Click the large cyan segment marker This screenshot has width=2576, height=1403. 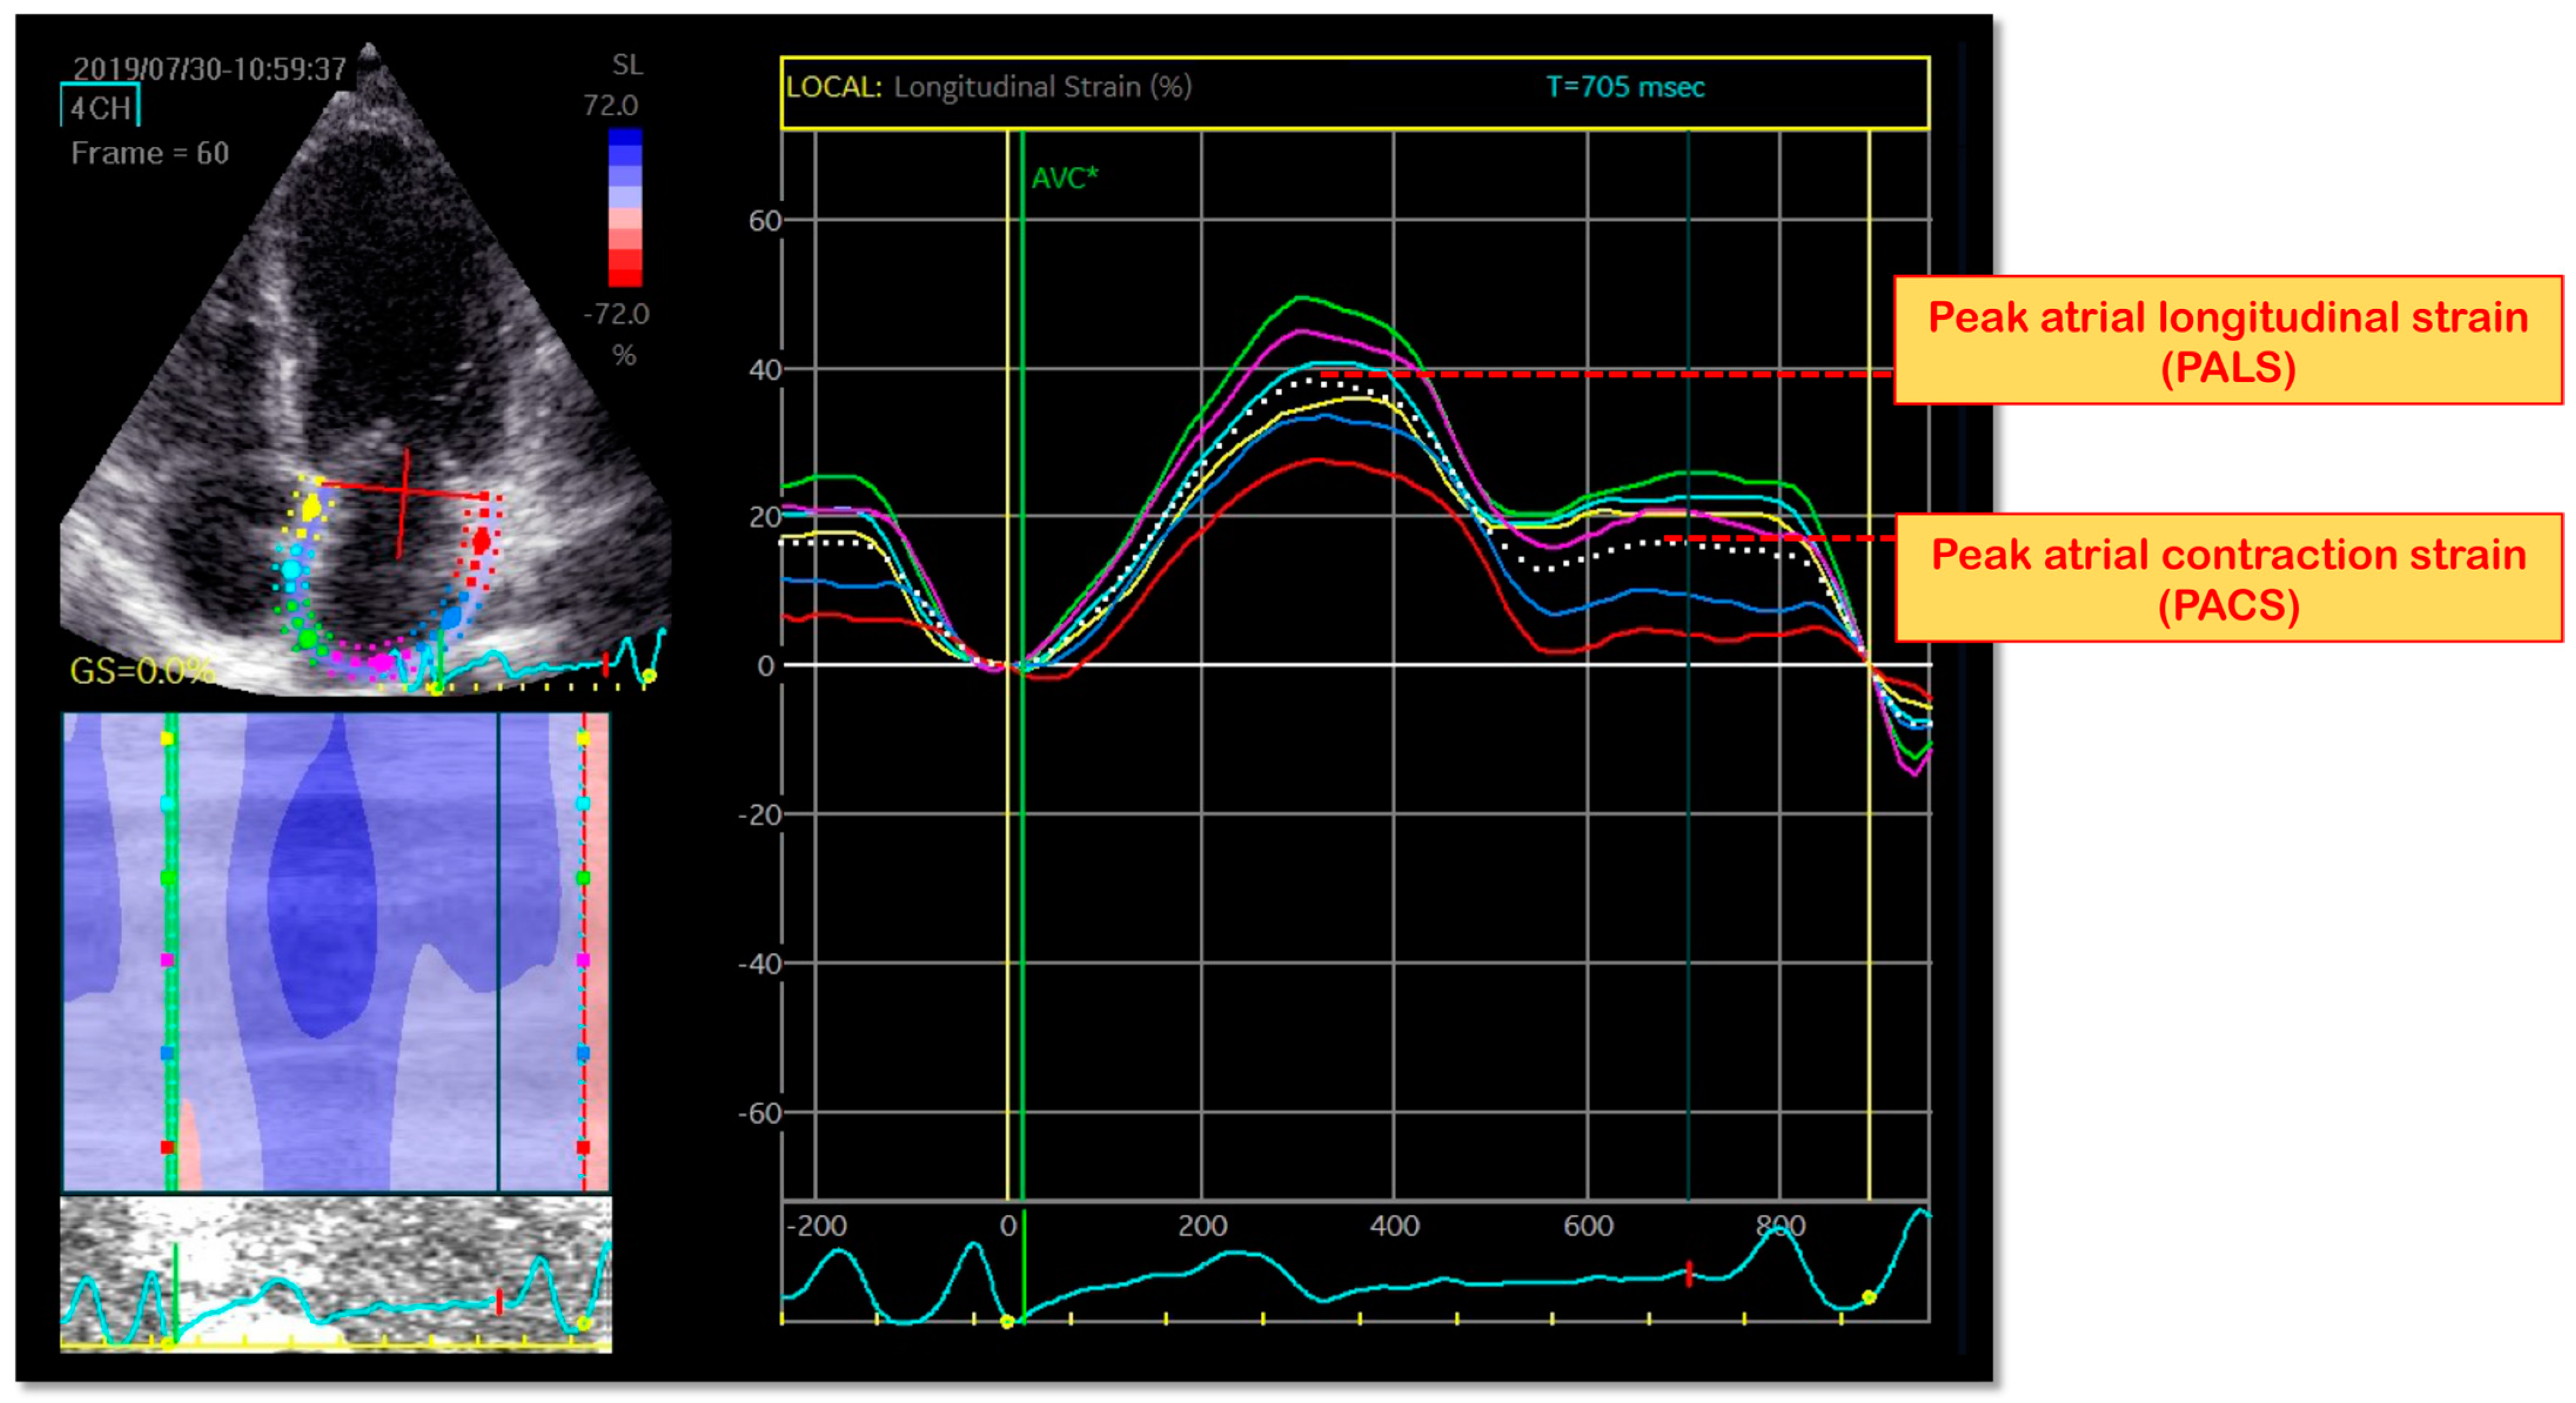[291, 570]
